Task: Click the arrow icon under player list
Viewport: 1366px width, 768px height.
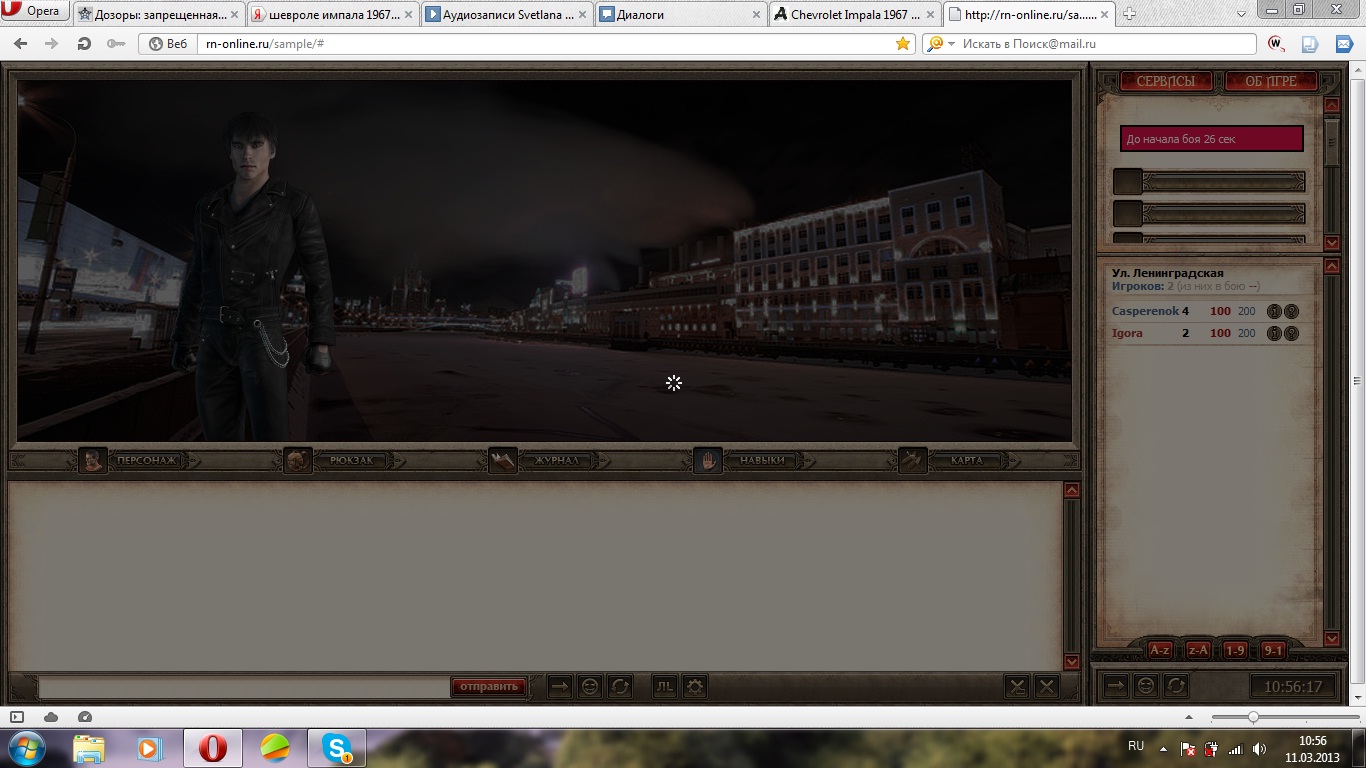Action: click(x=1116, y=686)
